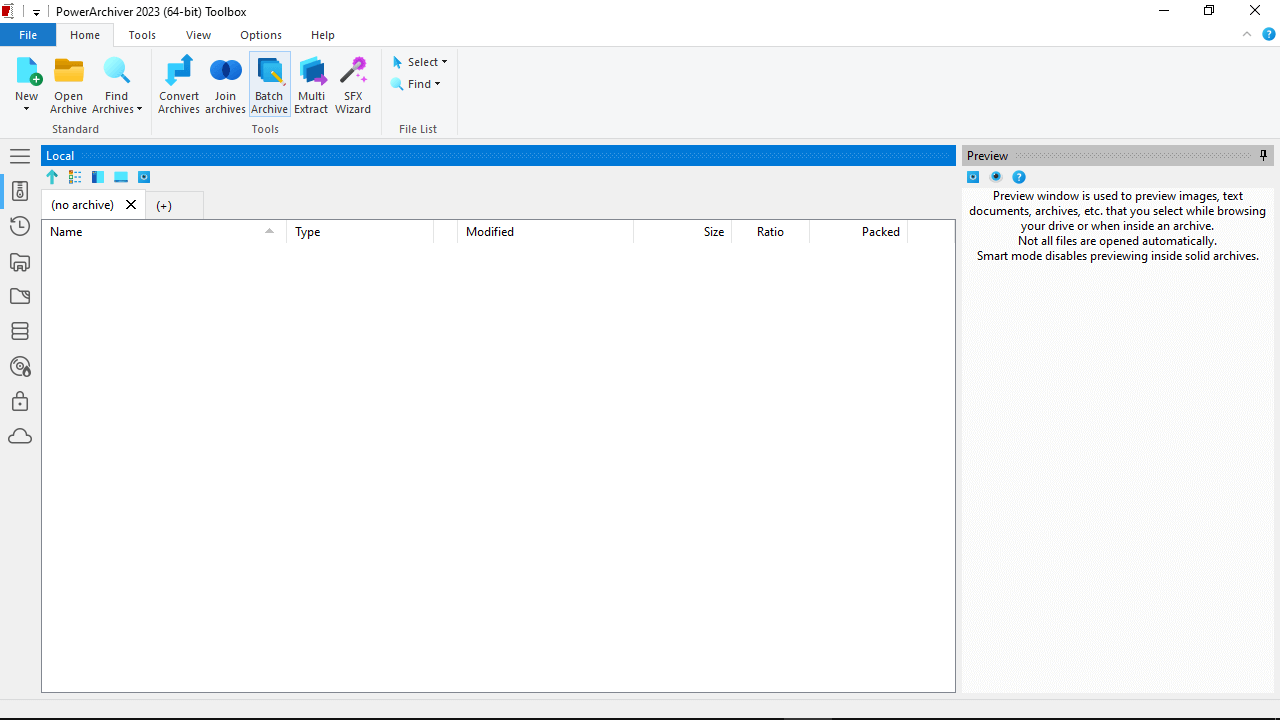Image resolution: width=1280 pixels, height=720 pixels.
Task: Click the Local panel title bar
Action: coord(499,155)
